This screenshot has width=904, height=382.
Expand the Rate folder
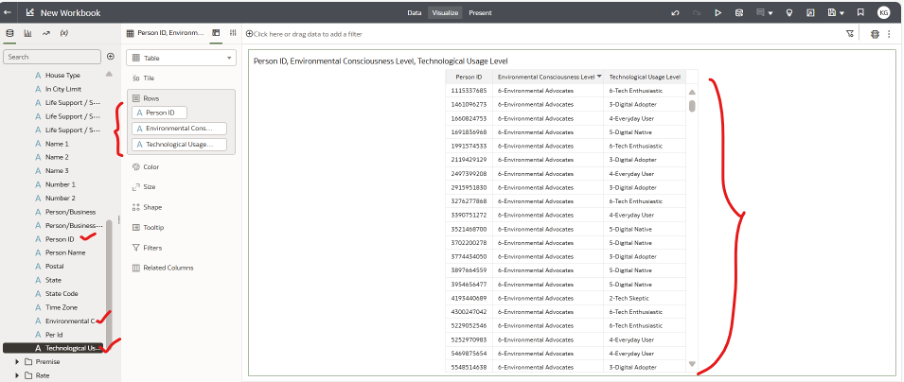17,376
